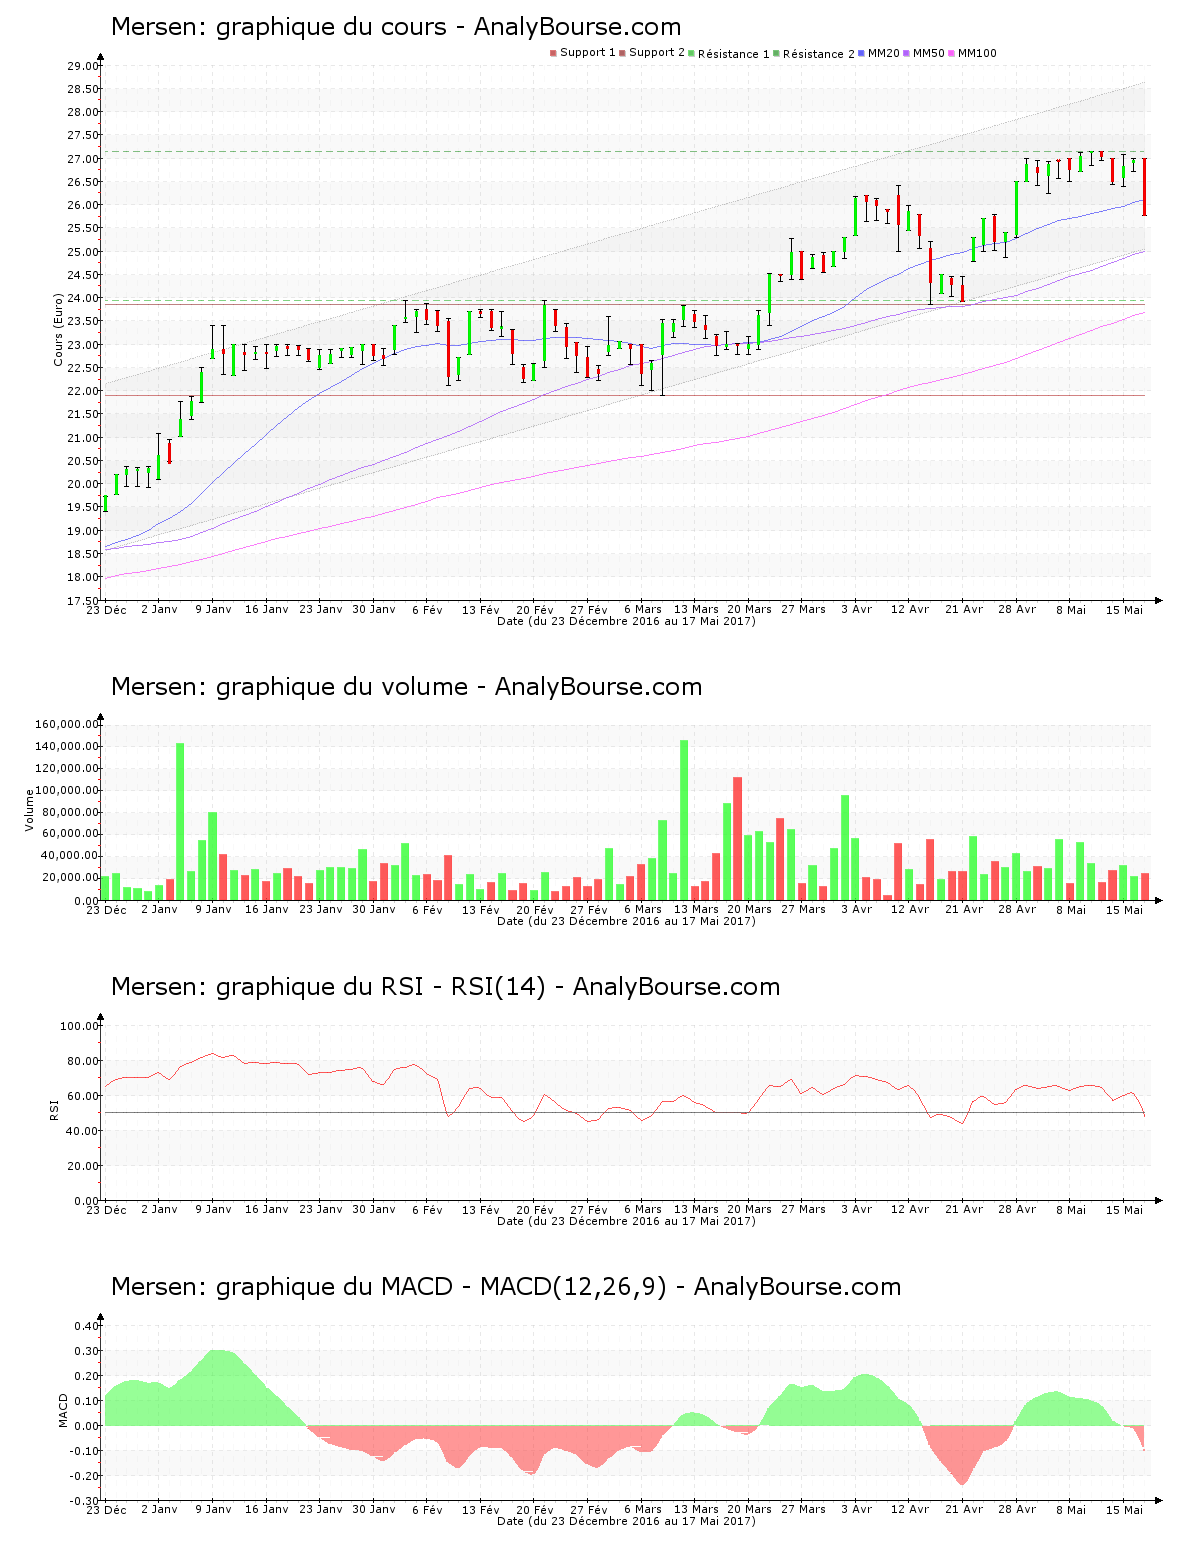Click '20 Fév' date on MACD chart
The image size is (1200, 1550).
click(x=535, y=1509)
